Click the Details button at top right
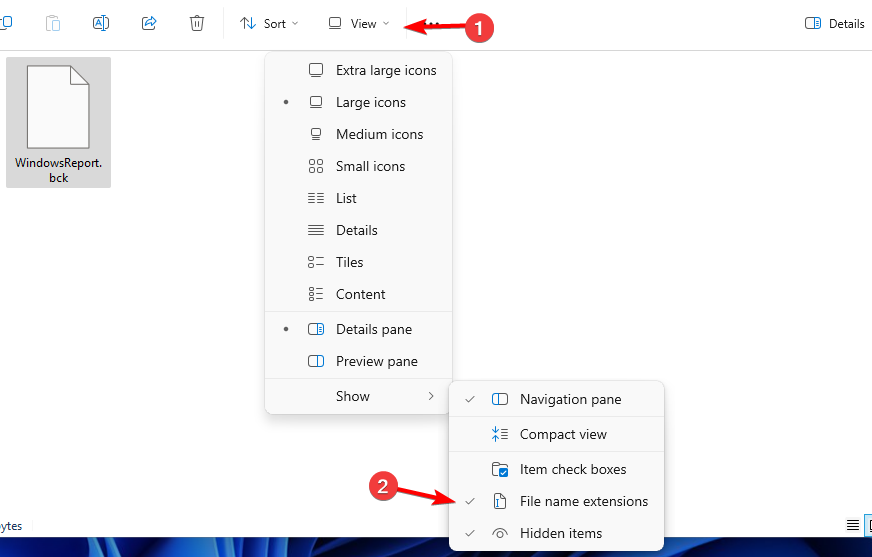 tap(836, 23)
